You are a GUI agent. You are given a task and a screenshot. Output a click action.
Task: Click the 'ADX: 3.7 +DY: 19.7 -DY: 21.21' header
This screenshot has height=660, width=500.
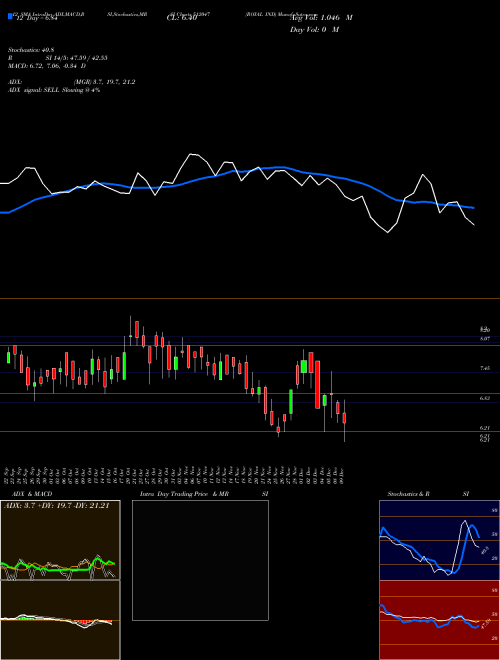pyautogui.click(x=56, y=505)
